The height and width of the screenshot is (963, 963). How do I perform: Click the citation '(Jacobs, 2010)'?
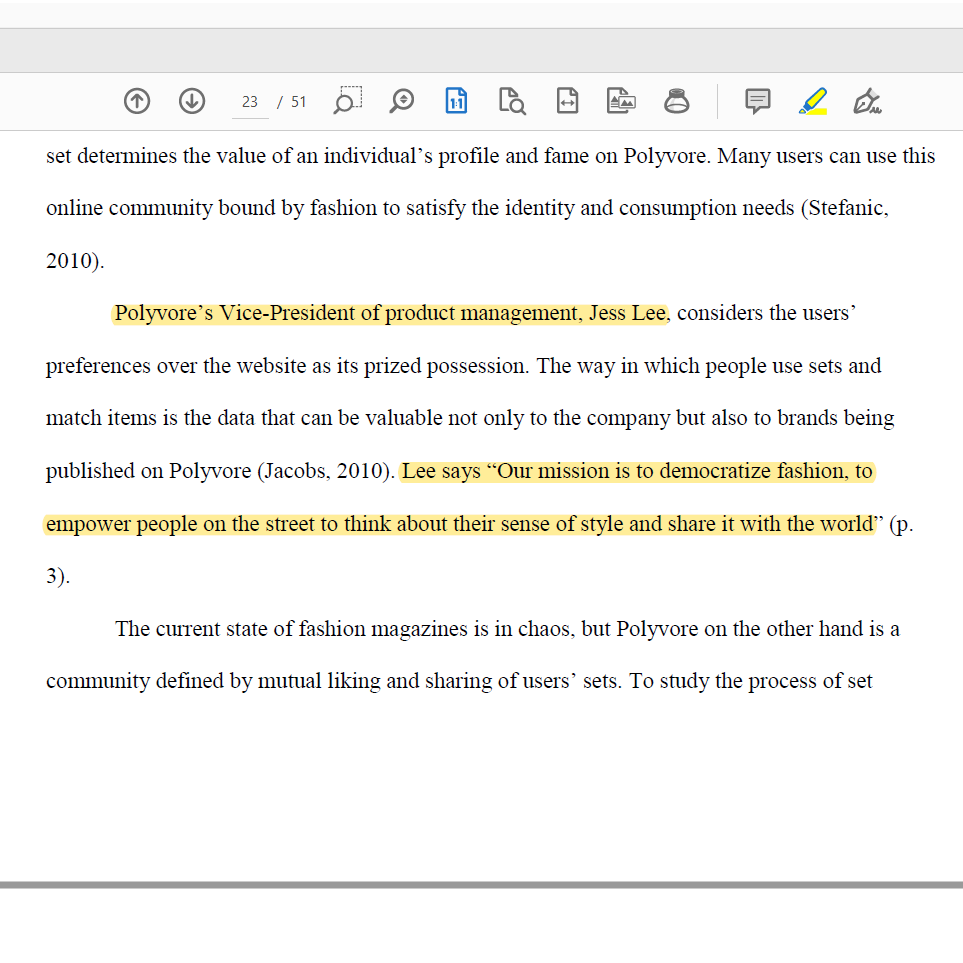coord(326,471)
